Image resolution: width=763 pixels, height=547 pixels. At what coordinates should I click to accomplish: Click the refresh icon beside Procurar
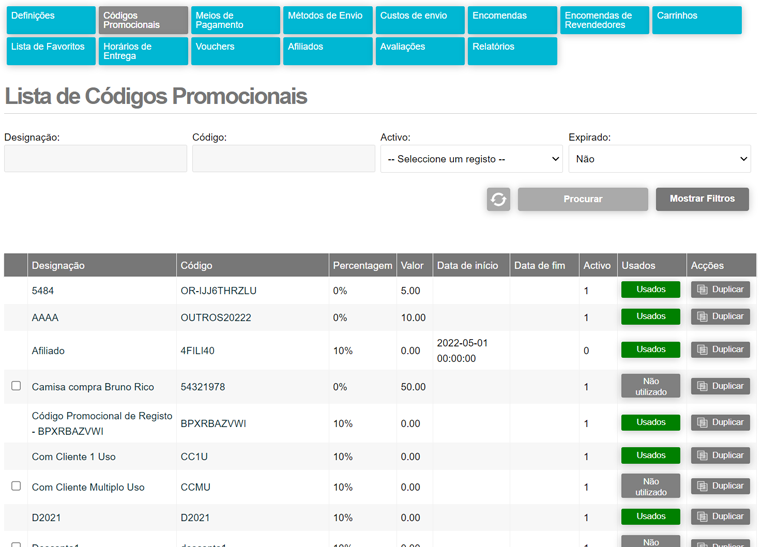click(498, 199)
